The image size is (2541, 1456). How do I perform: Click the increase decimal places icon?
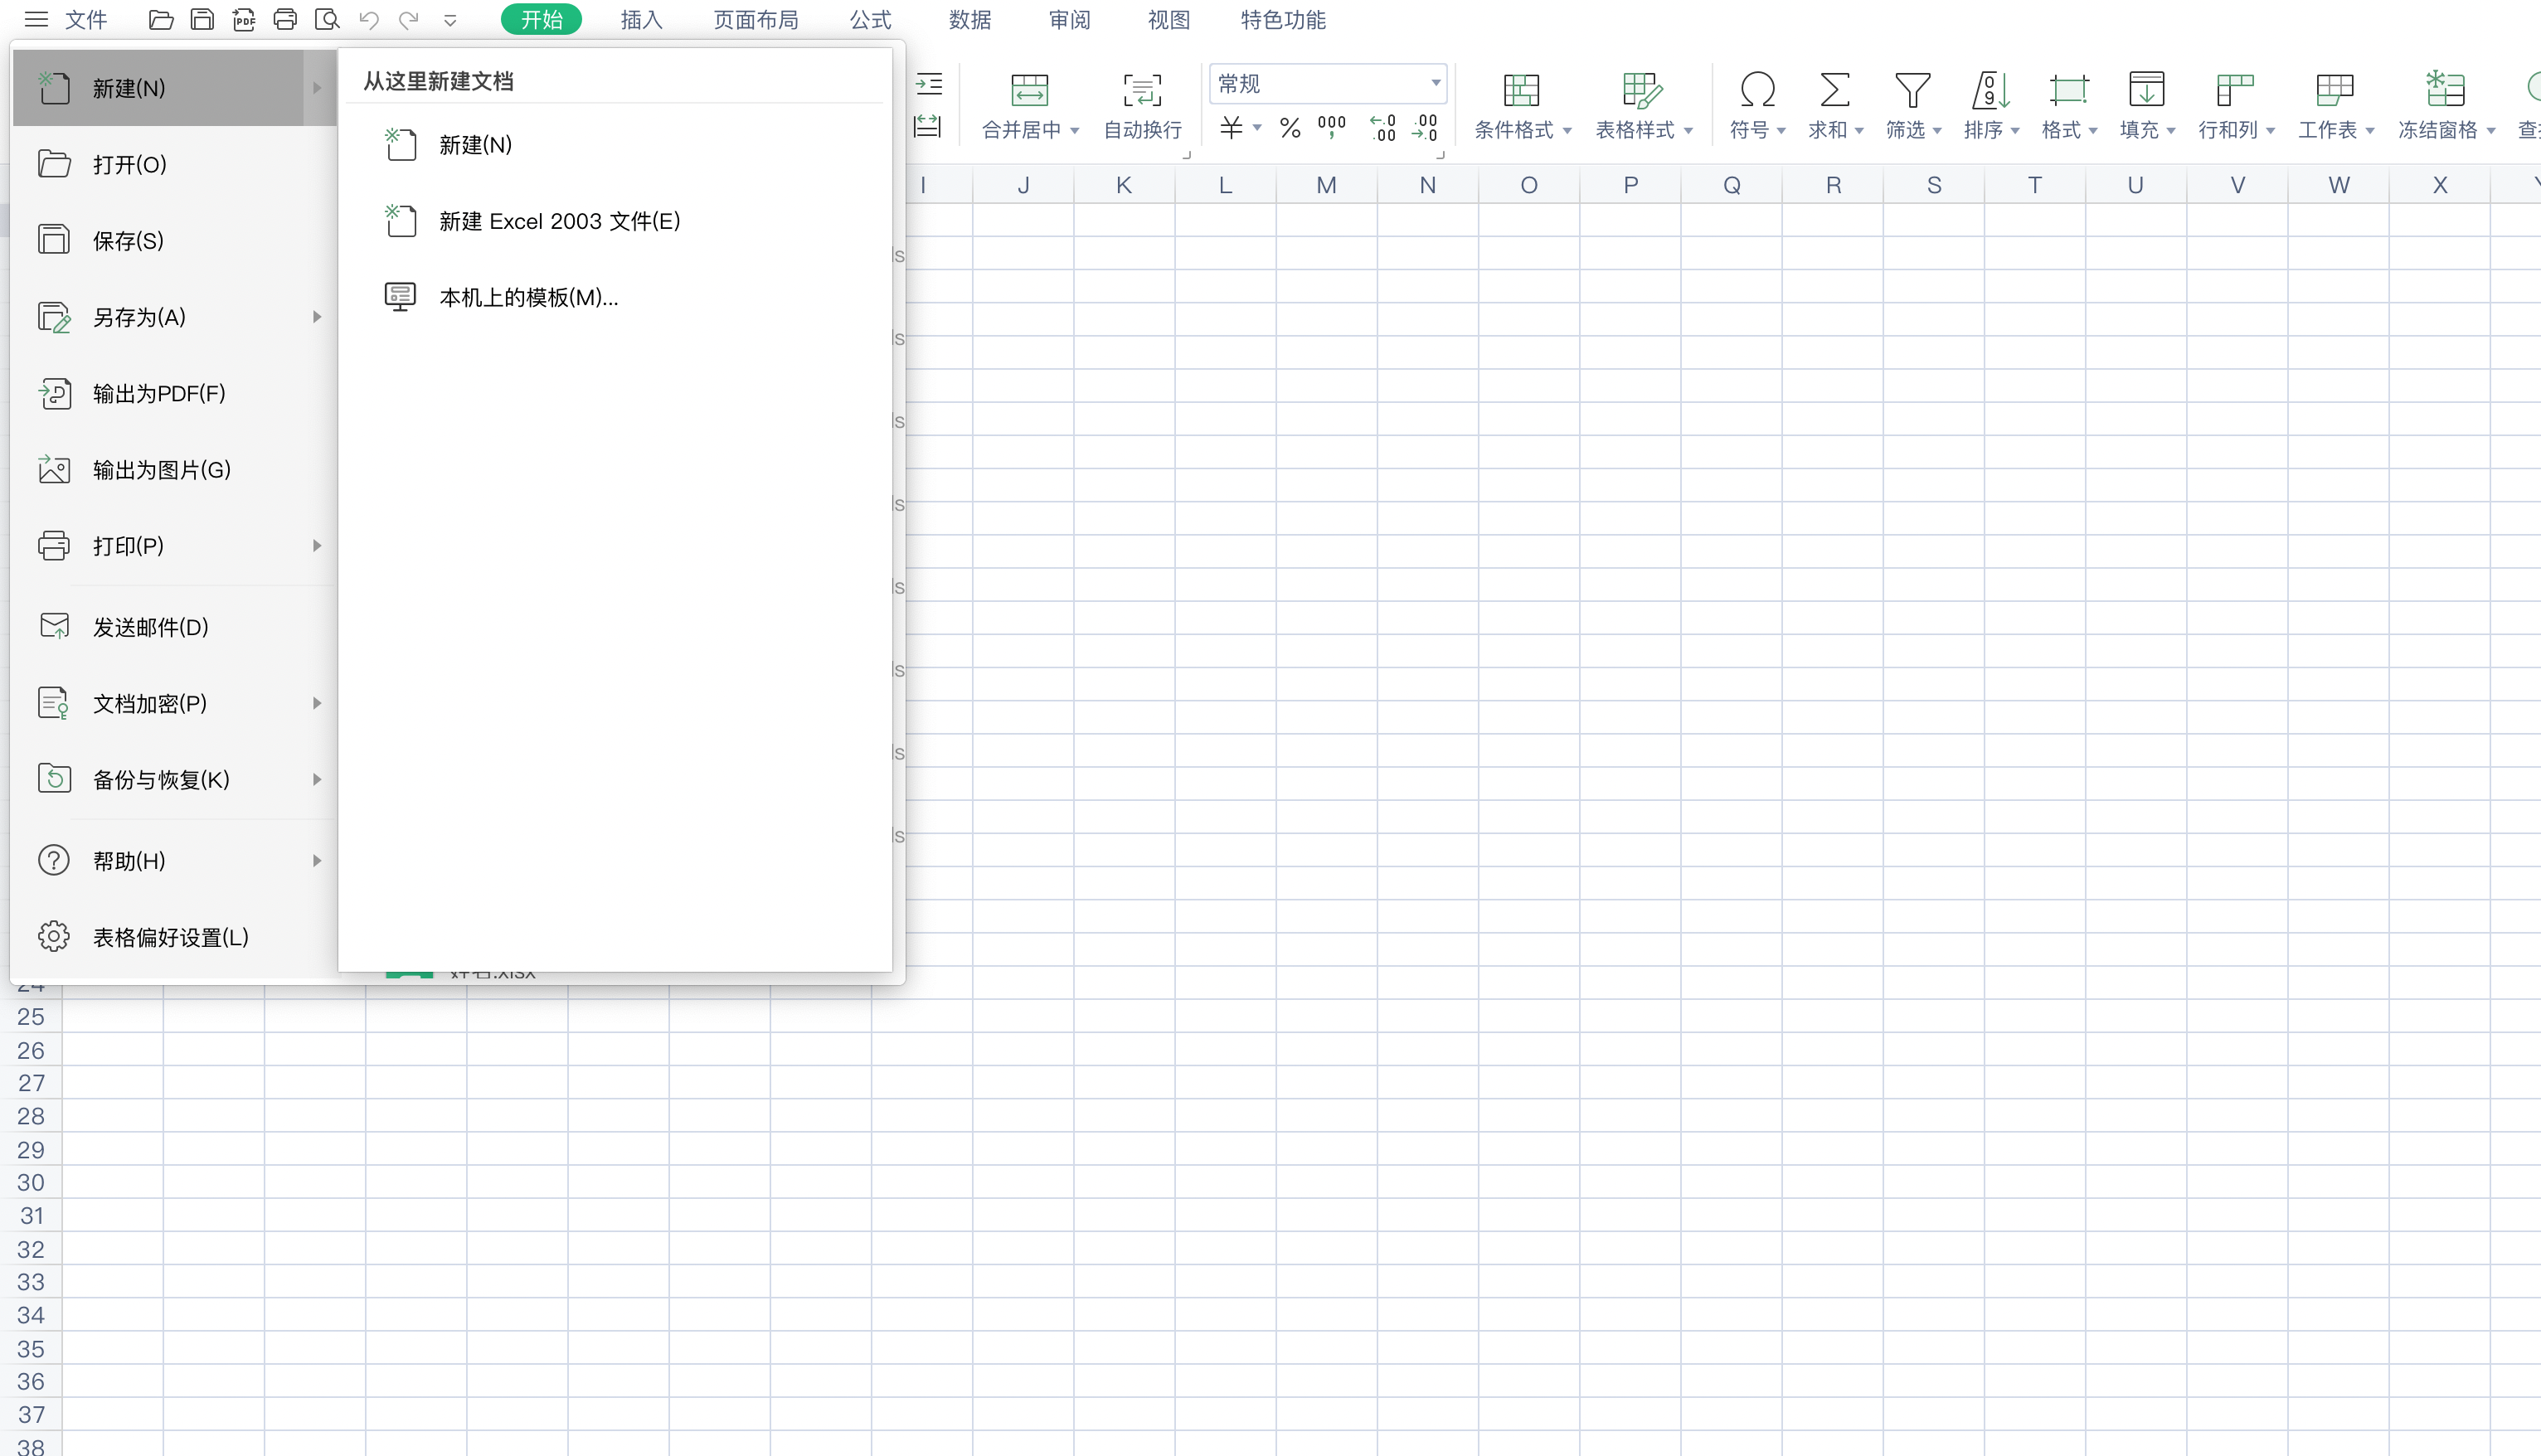(x=1383, y=127)
